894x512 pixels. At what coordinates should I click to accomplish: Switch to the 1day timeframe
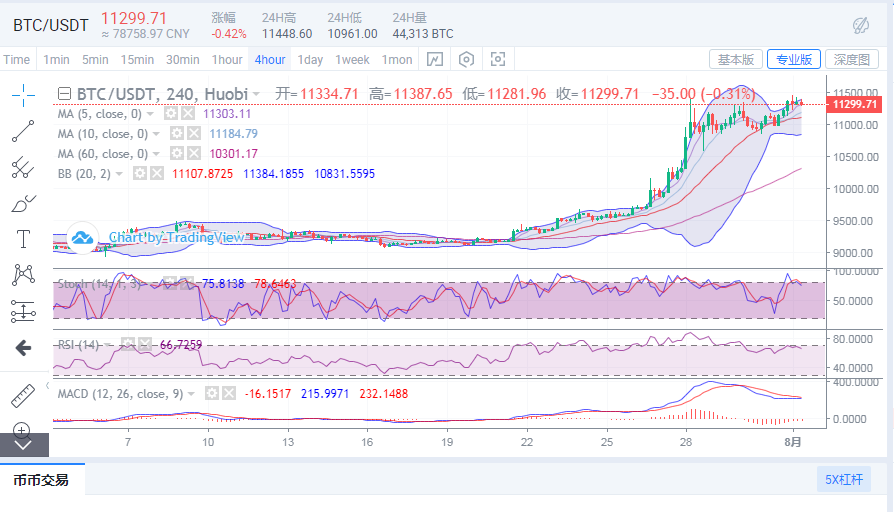(310, 60)
